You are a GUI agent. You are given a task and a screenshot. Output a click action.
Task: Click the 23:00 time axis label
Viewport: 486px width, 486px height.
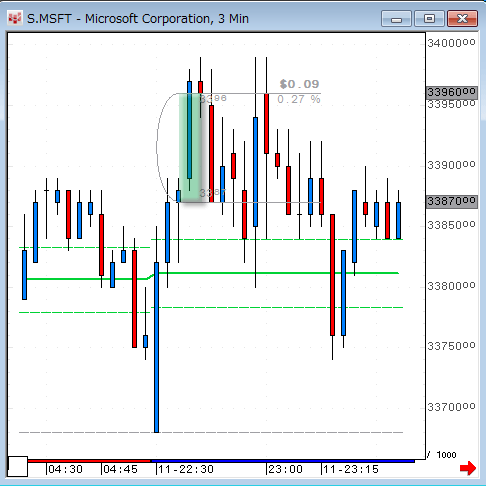click(285, 469)
